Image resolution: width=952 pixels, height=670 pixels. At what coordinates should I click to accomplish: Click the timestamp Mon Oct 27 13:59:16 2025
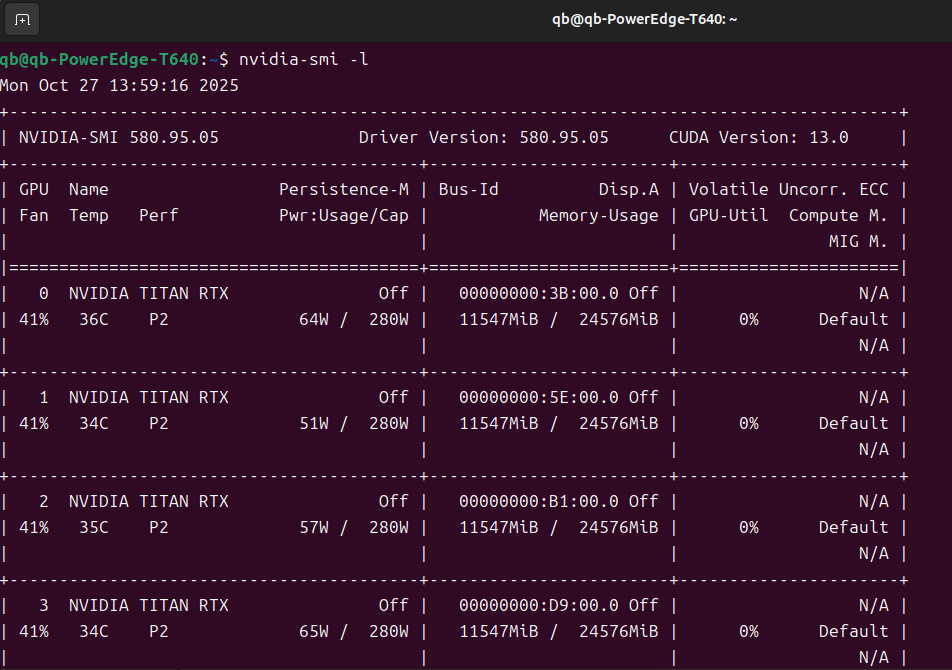coord(120,86)
